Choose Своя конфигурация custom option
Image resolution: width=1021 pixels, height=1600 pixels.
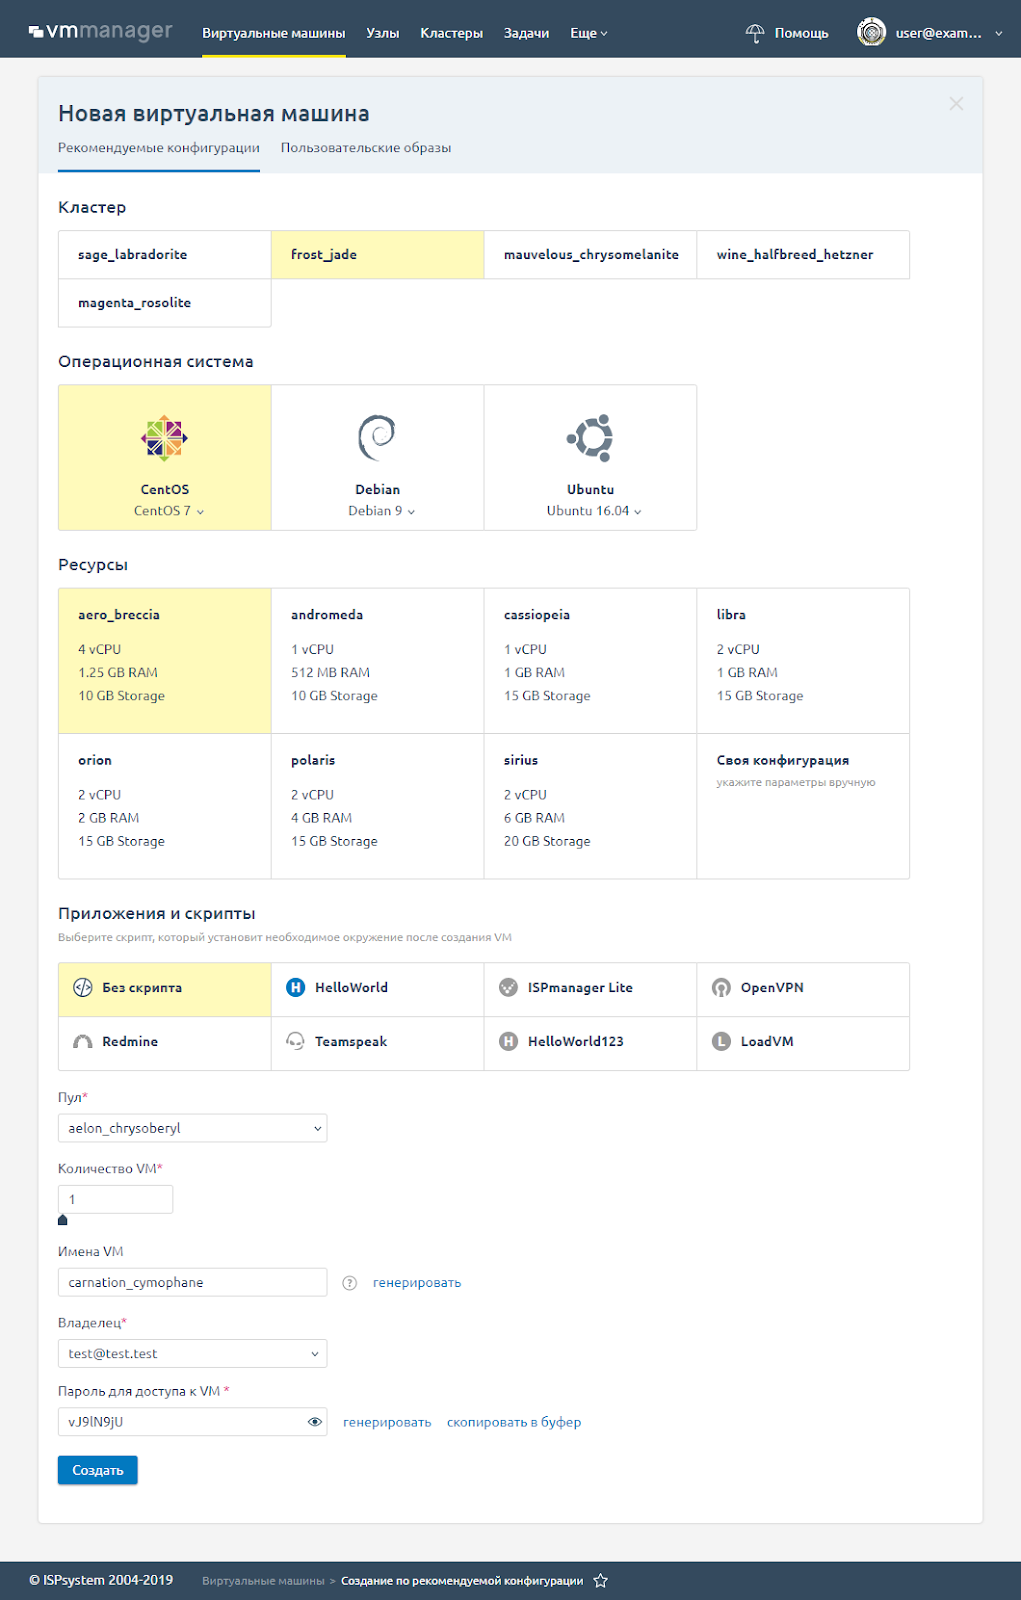[803, 807]
